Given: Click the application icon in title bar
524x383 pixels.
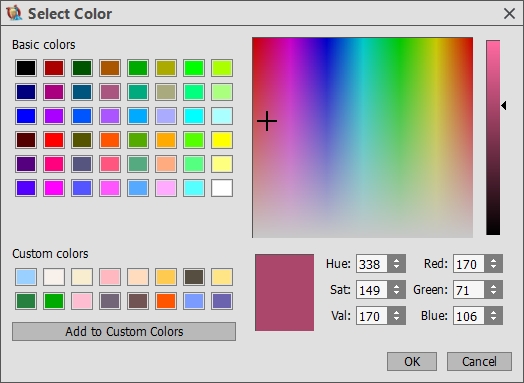Looking at the screenshot, I should click(14, 14).
